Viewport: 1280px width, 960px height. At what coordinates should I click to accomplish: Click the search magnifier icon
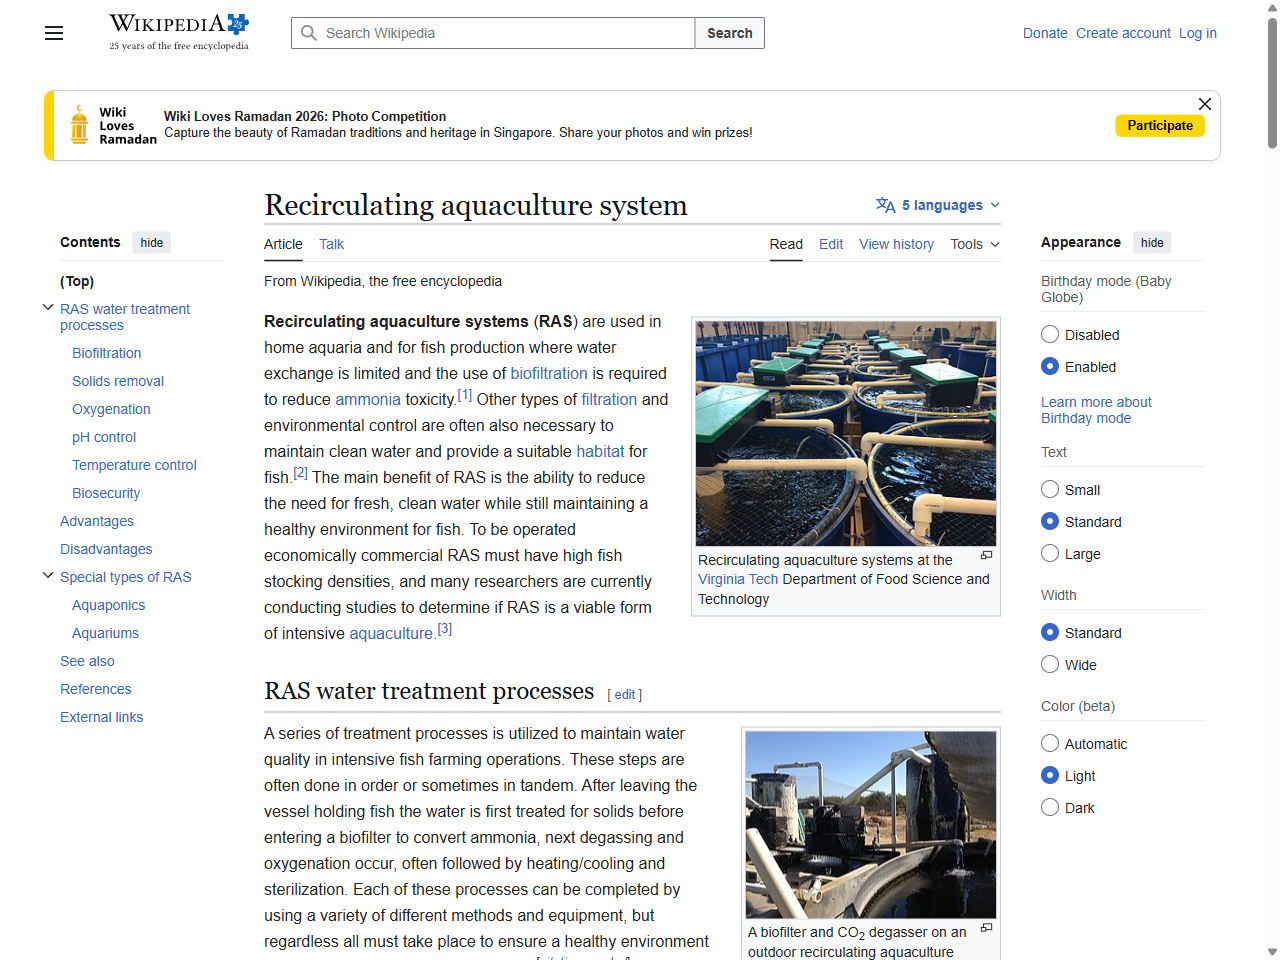(x=309, y=33)
